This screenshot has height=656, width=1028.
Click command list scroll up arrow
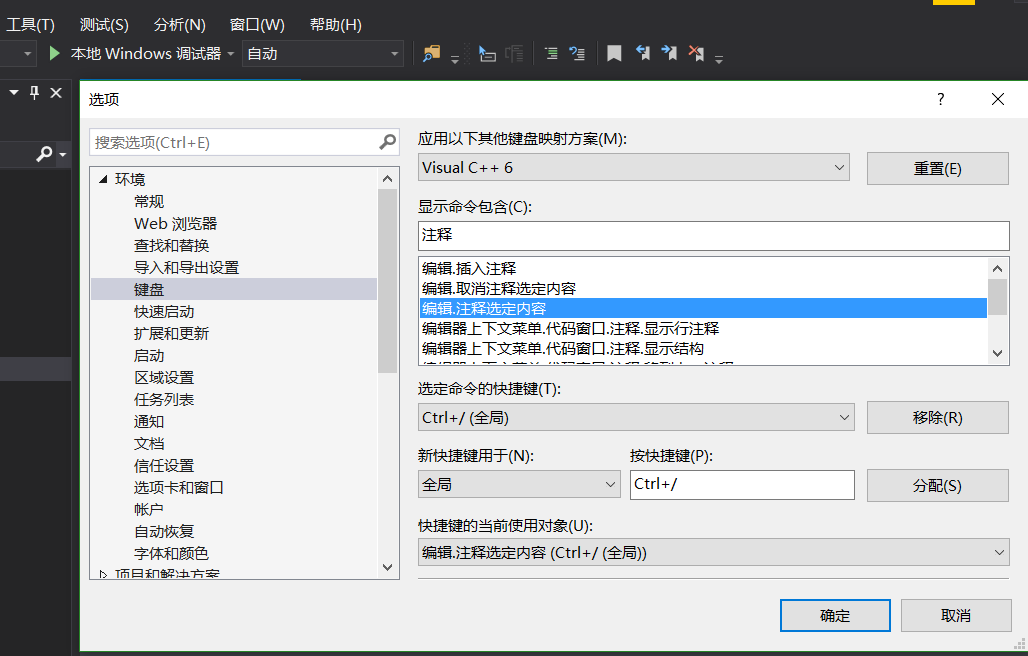coord(997,269)
